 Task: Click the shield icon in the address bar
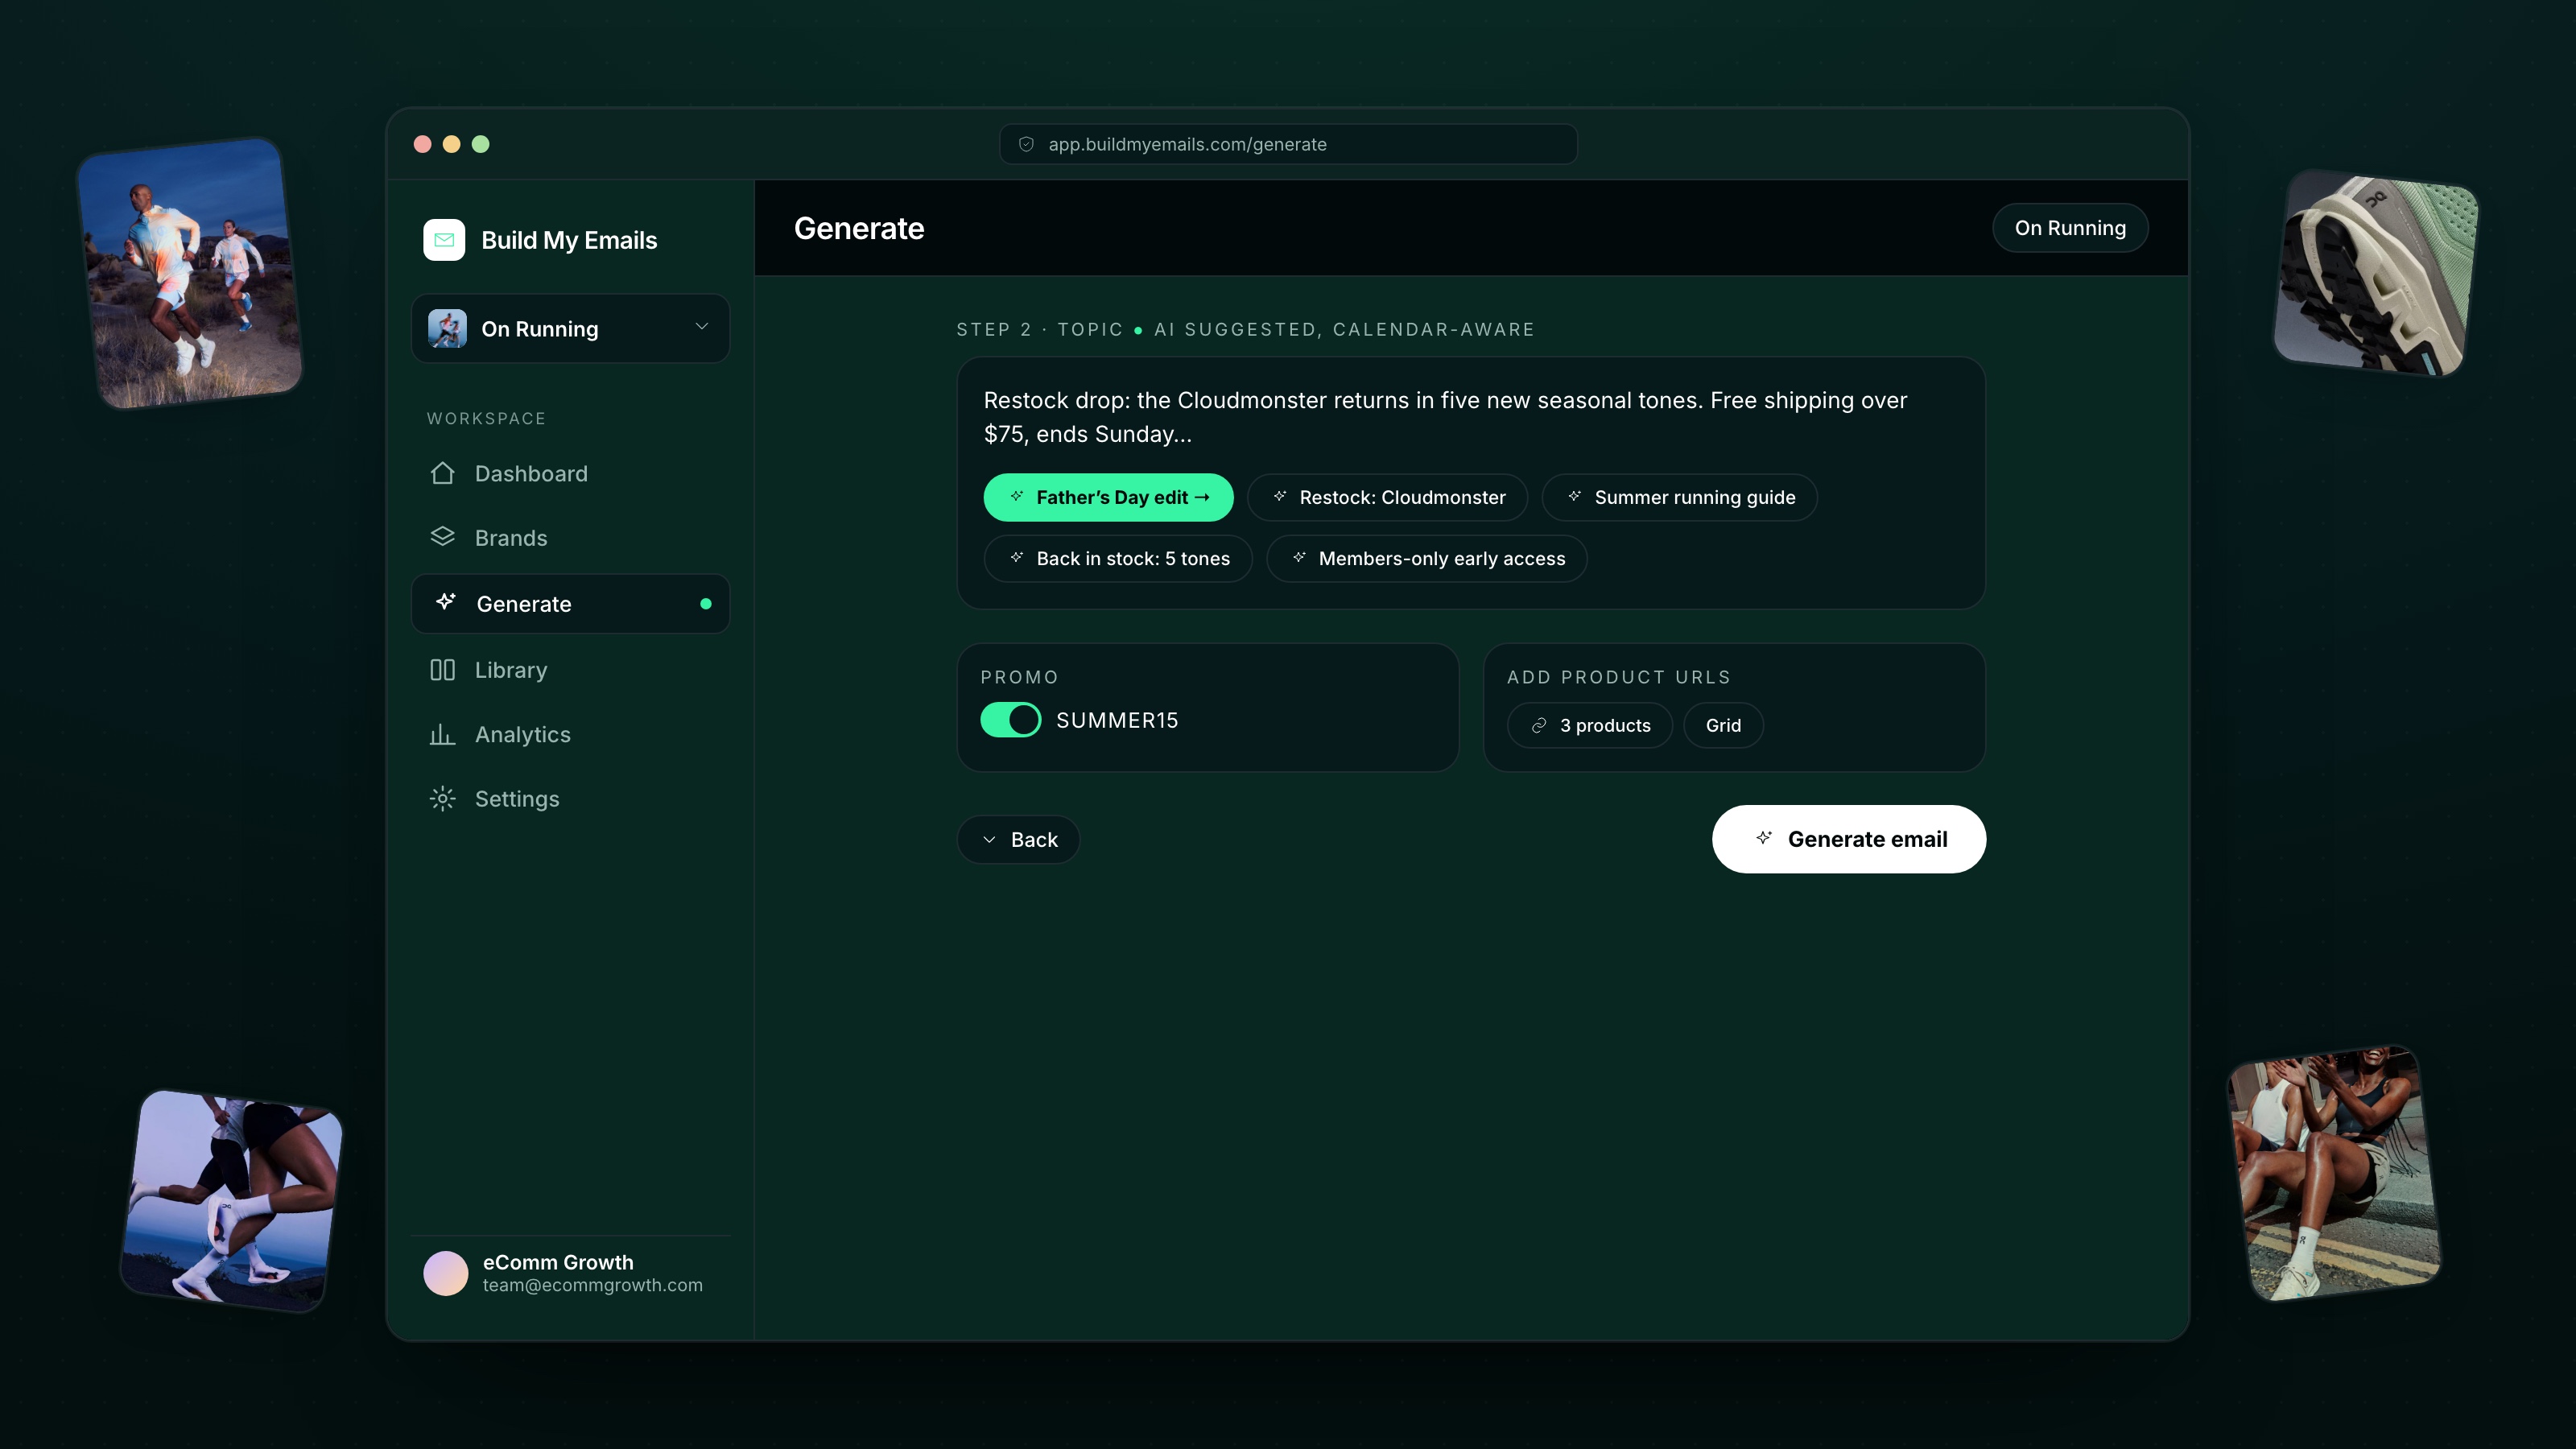point(1026,144)
